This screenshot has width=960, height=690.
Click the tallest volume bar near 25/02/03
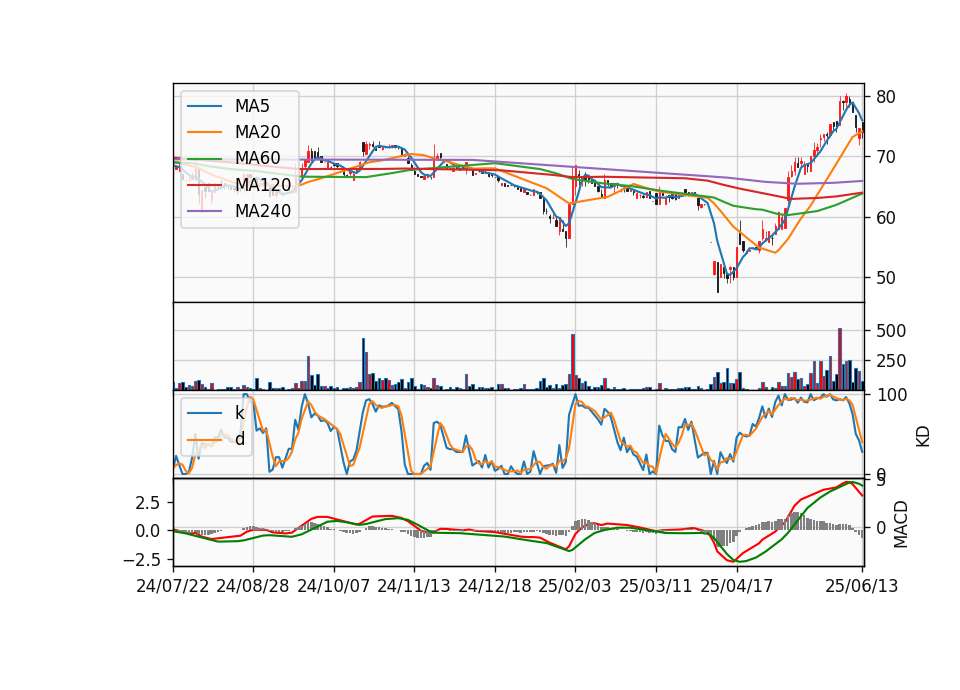(x=573, y=362)
